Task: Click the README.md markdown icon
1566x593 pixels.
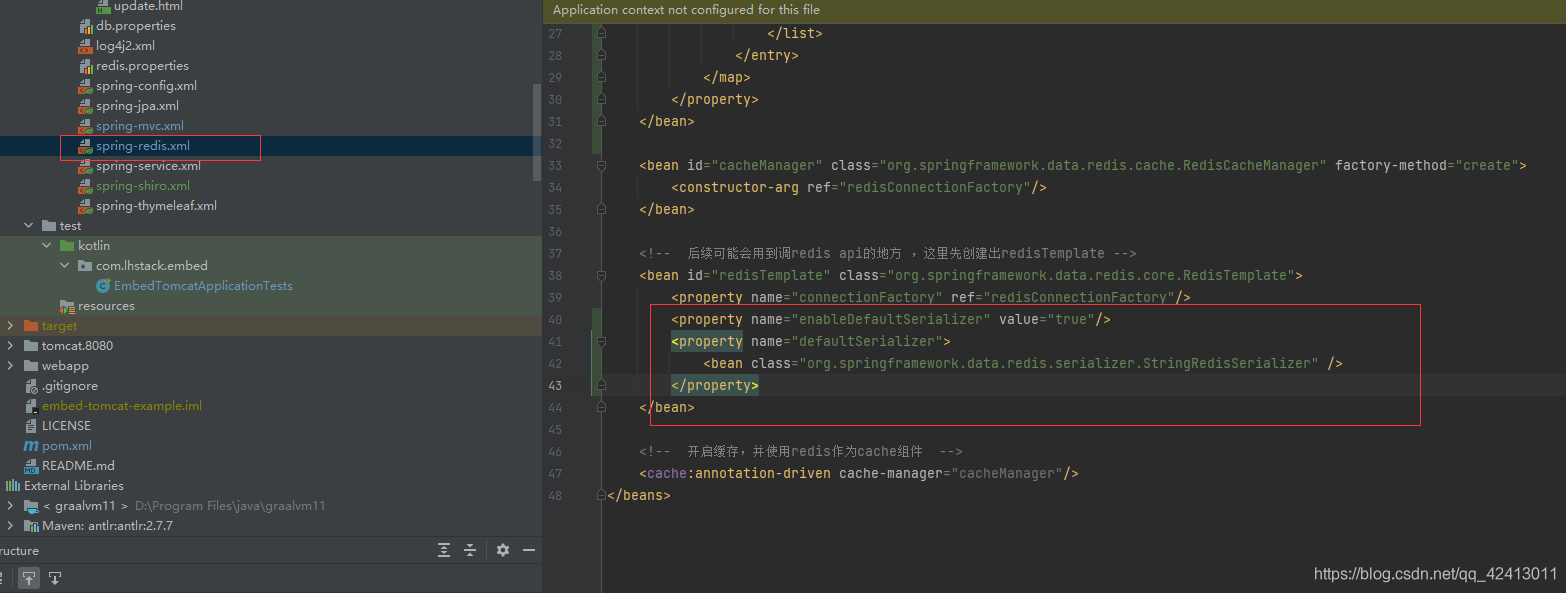Action: 31,466
